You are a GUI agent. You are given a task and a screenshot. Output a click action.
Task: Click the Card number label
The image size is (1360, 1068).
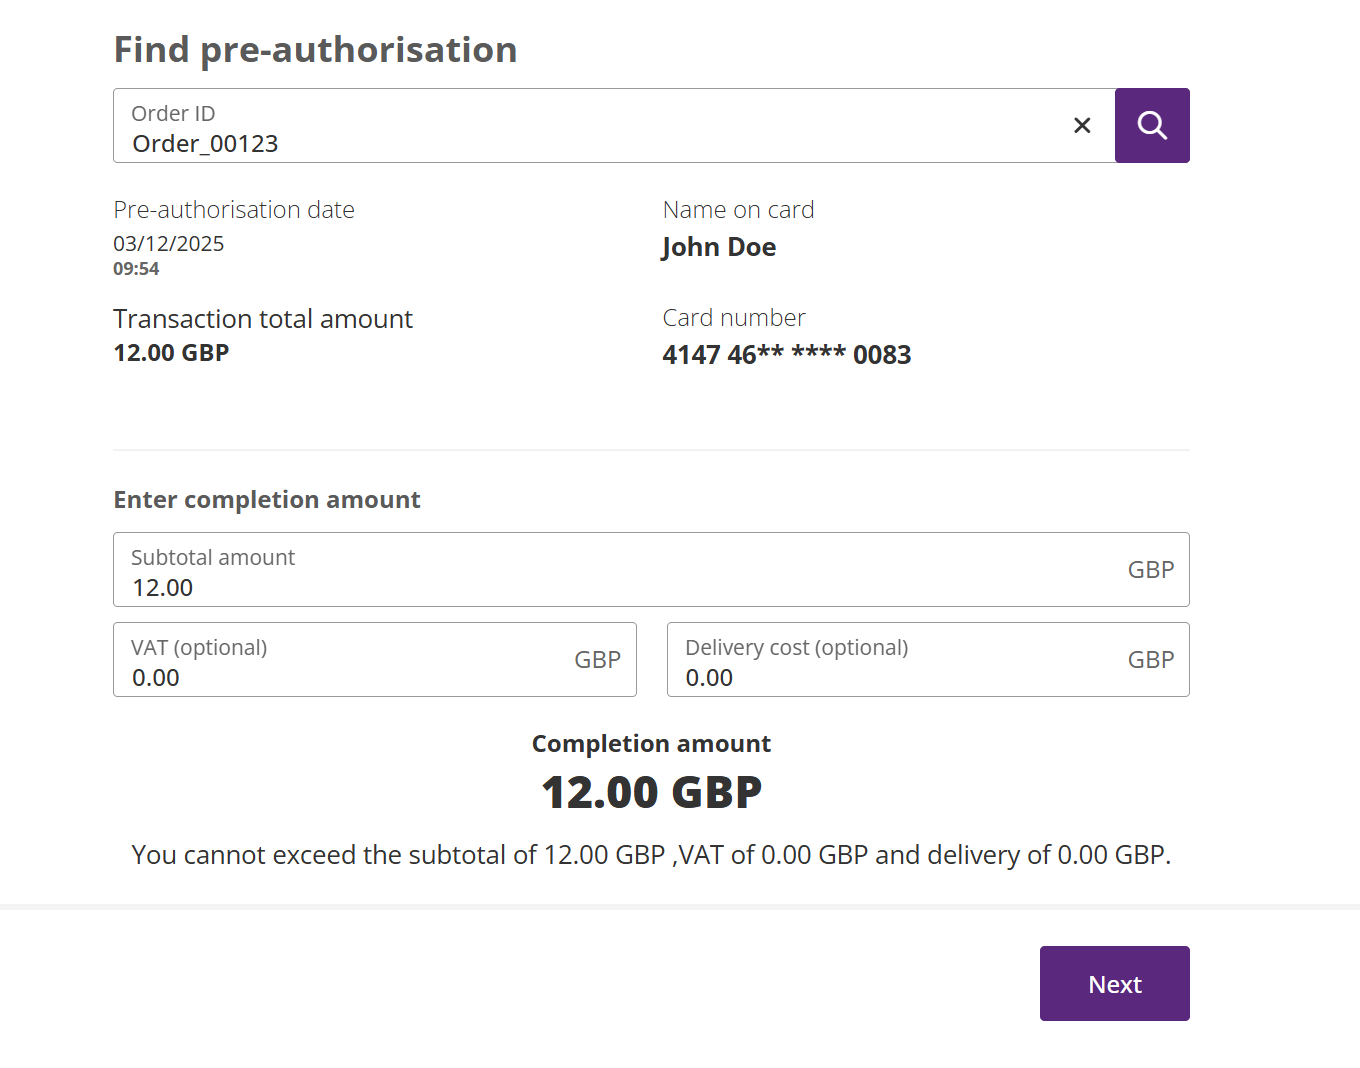pos(734,318)
